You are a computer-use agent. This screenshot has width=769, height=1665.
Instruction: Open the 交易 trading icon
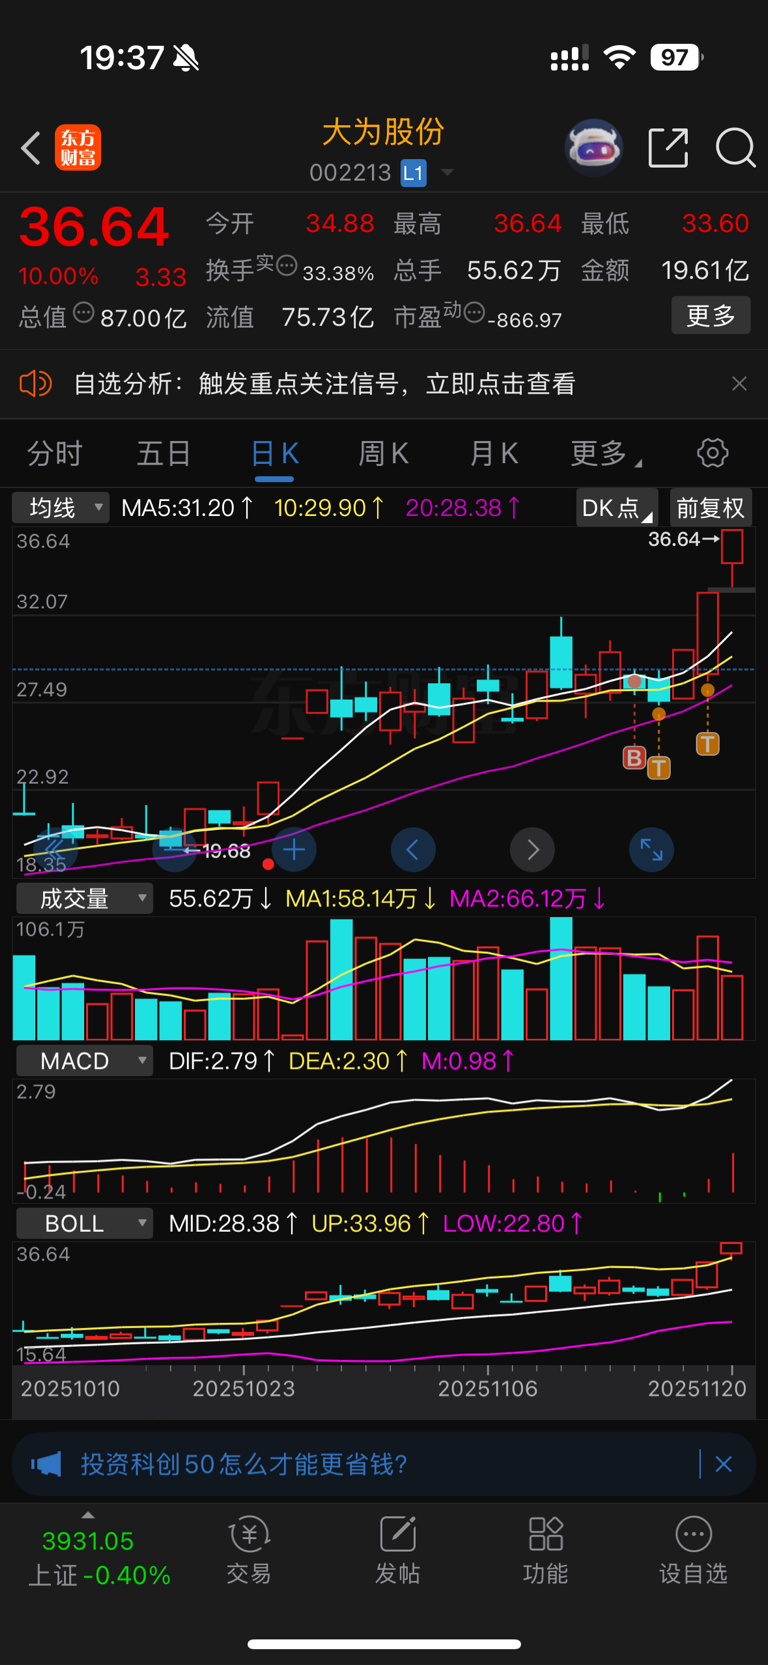point(249,1550)
